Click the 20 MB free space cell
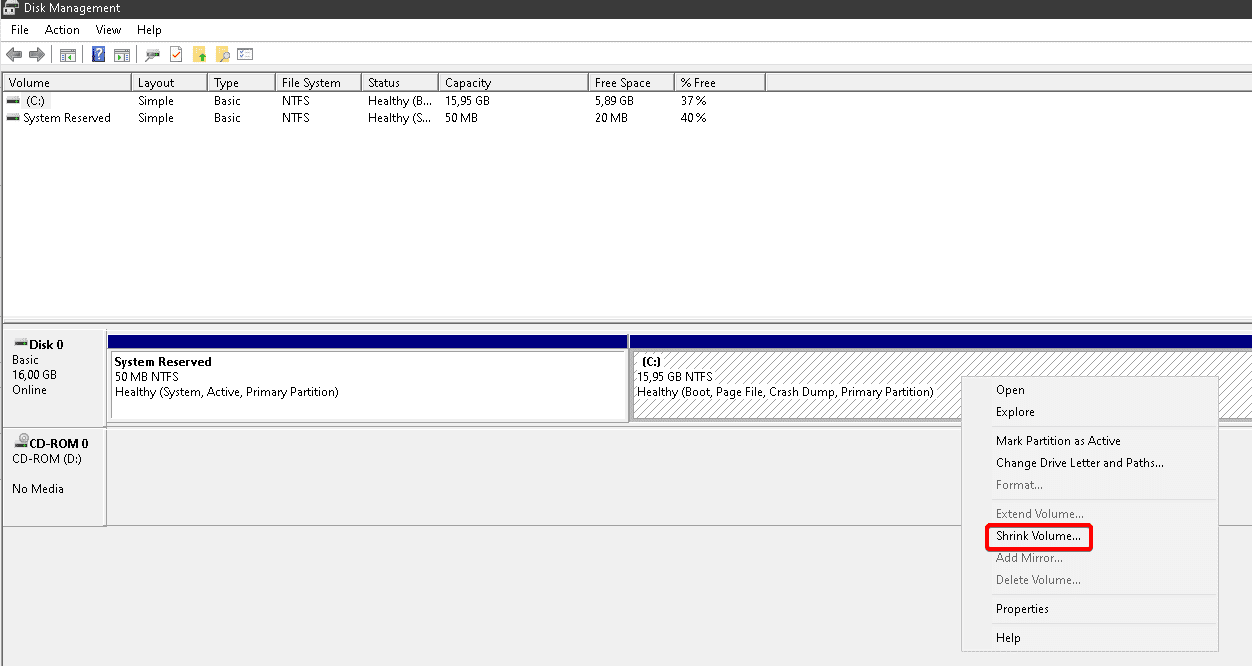 611,118
